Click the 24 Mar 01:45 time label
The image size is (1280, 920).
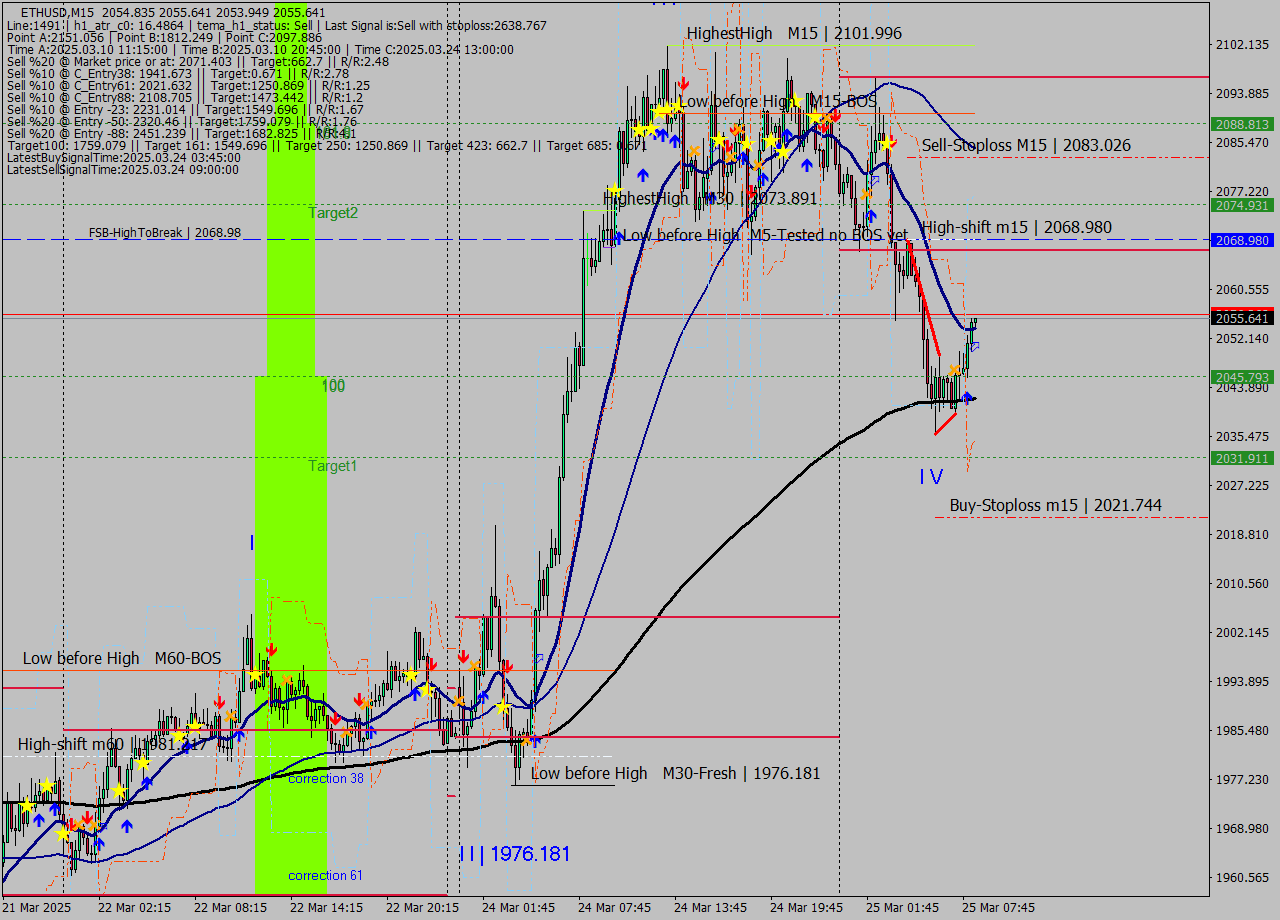click(x=518, y=908)
